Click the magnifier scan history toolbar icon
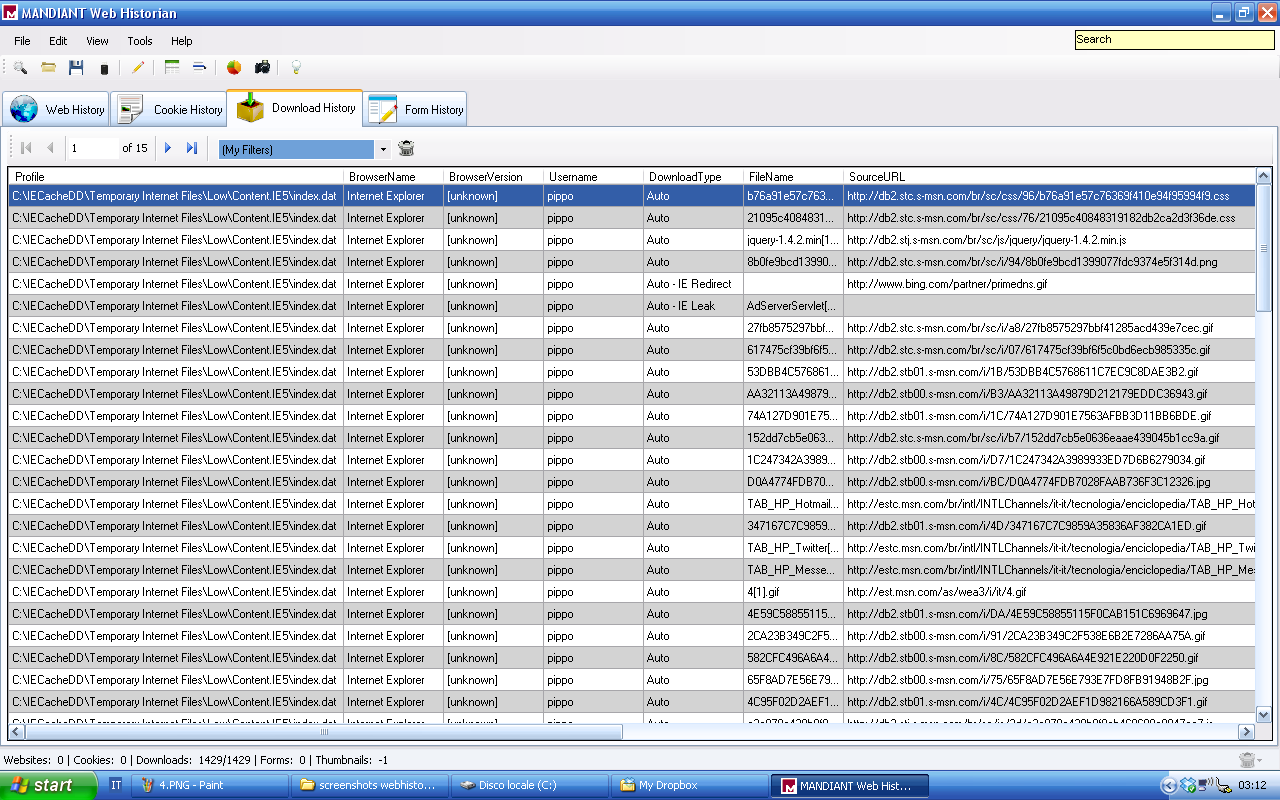Image resolution: width=1280 pixels, height=800 pixels. tap(20, 68)
